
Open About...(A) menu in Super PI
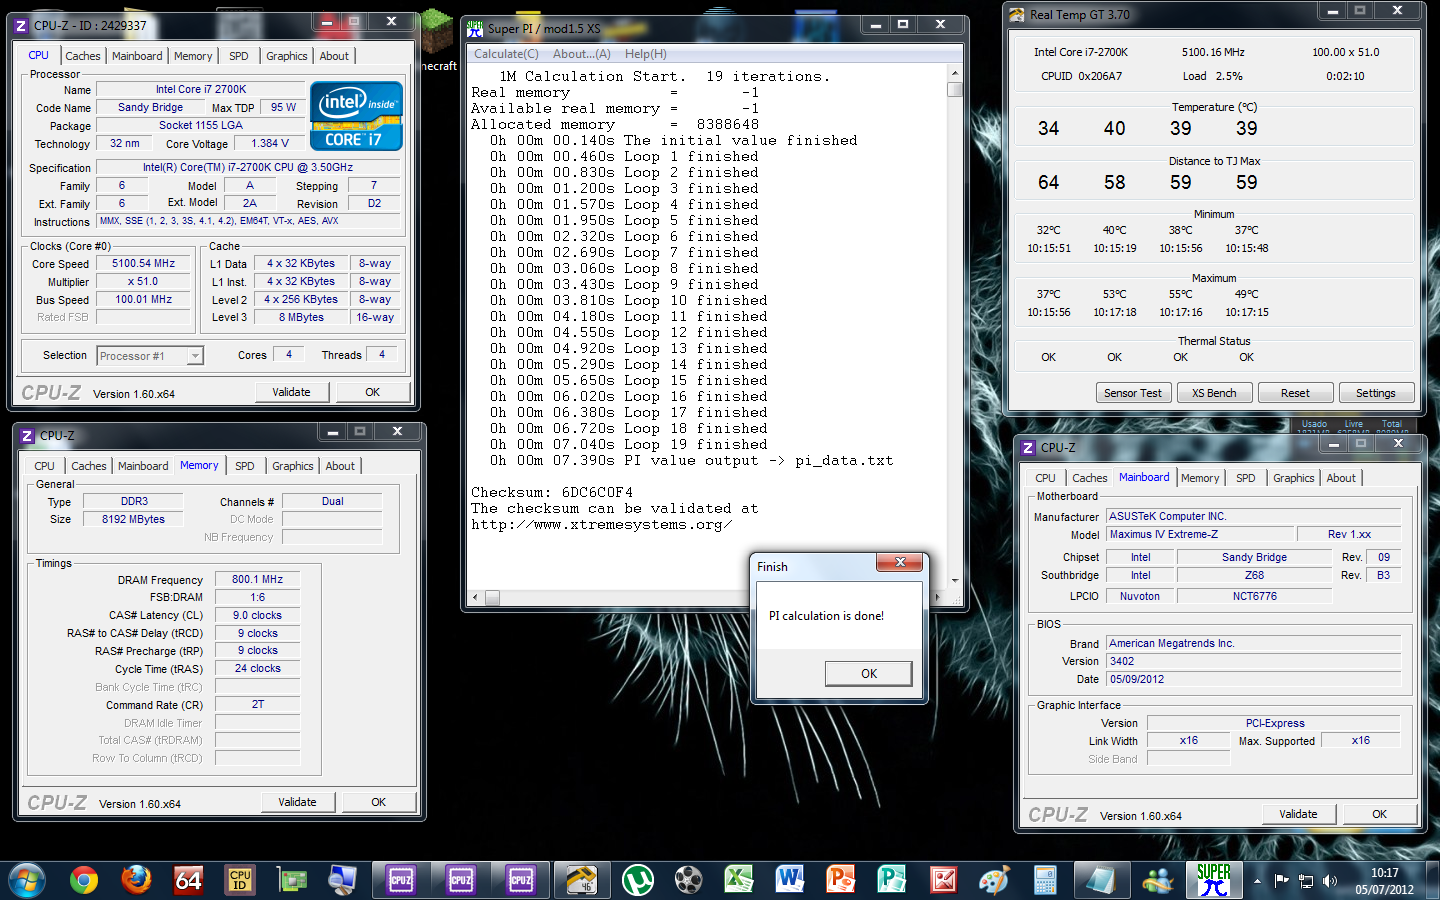coord(582,54)
